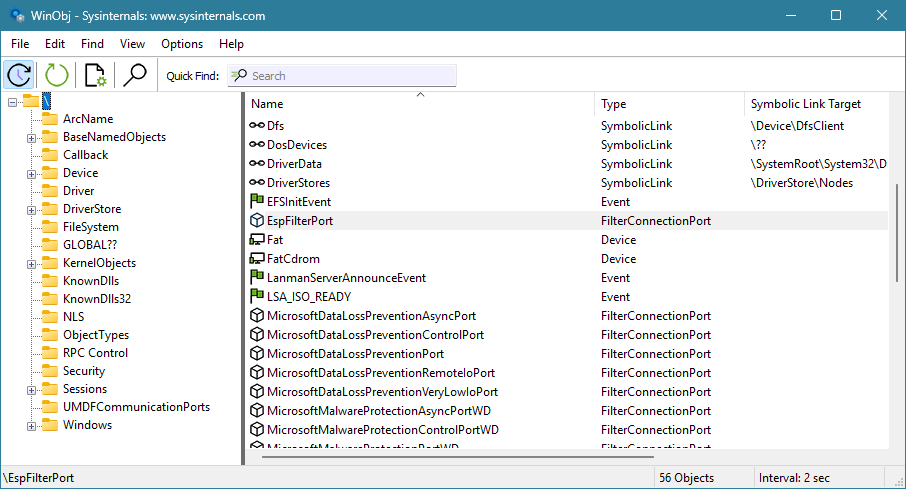Click the DosDevices symbolic link icon
This screenshot has height=489, width=906.
257,145
